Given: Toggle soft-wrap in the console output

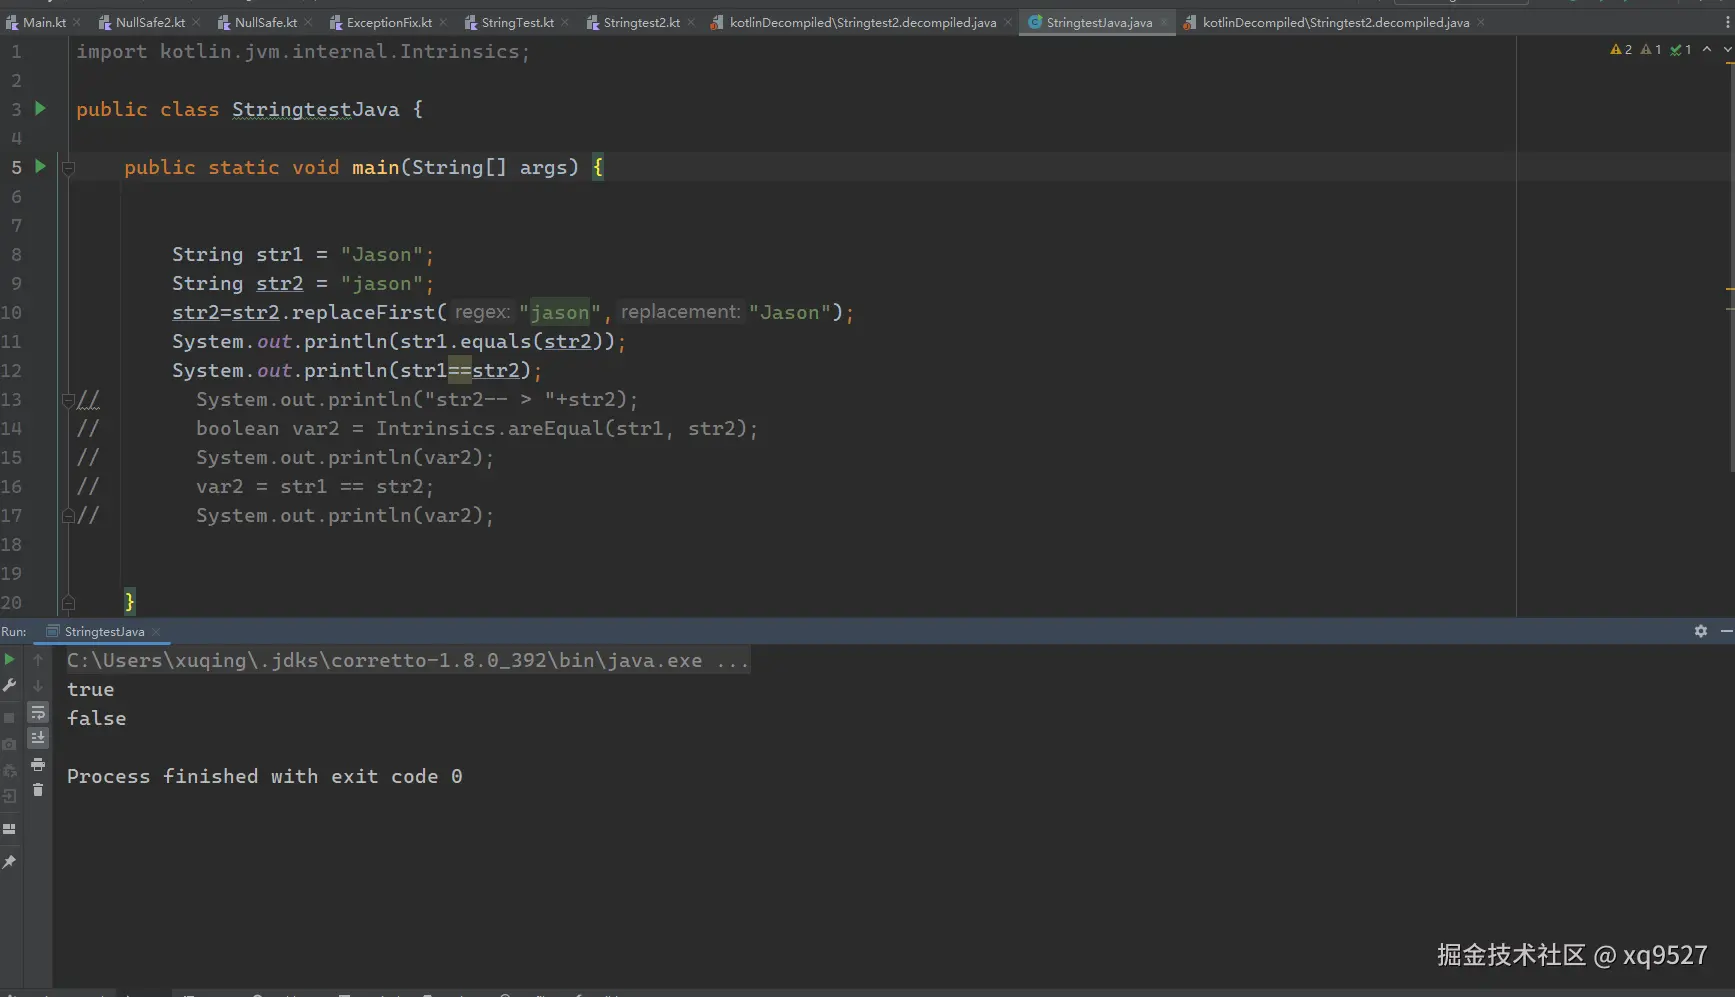Looking at the screenshot, I should [38, 712].
